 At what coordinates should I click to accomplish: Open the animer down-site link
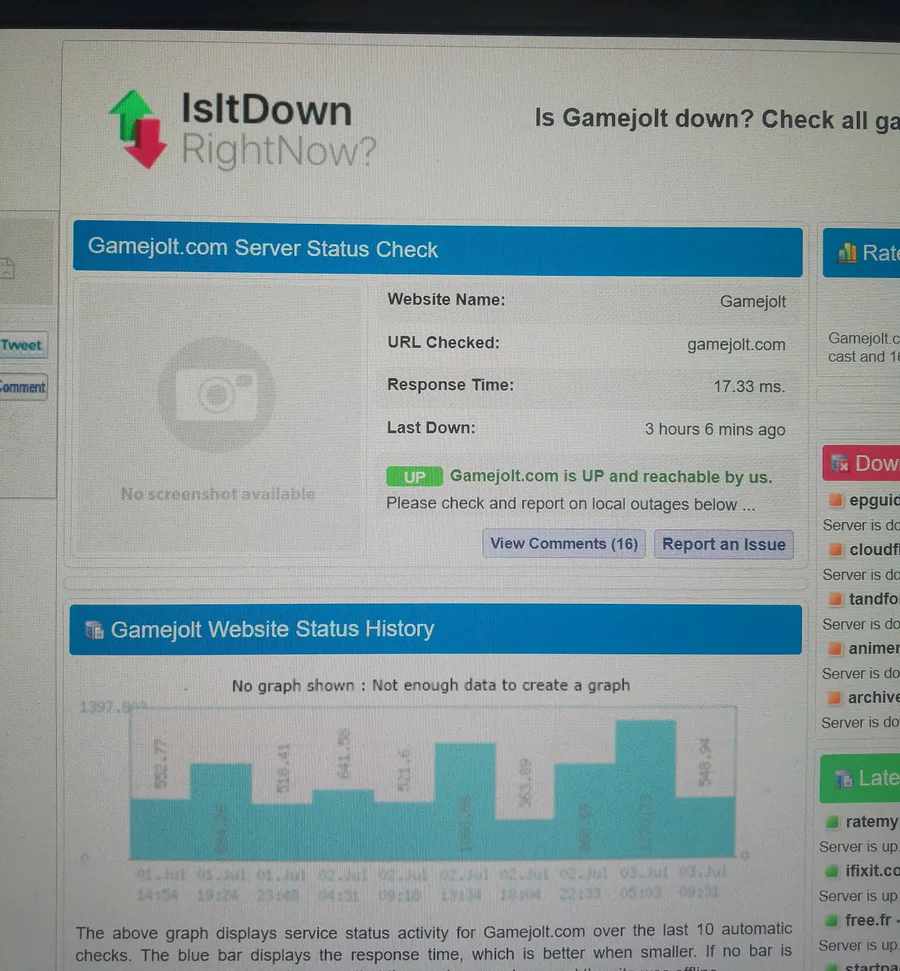pos(873,648)
